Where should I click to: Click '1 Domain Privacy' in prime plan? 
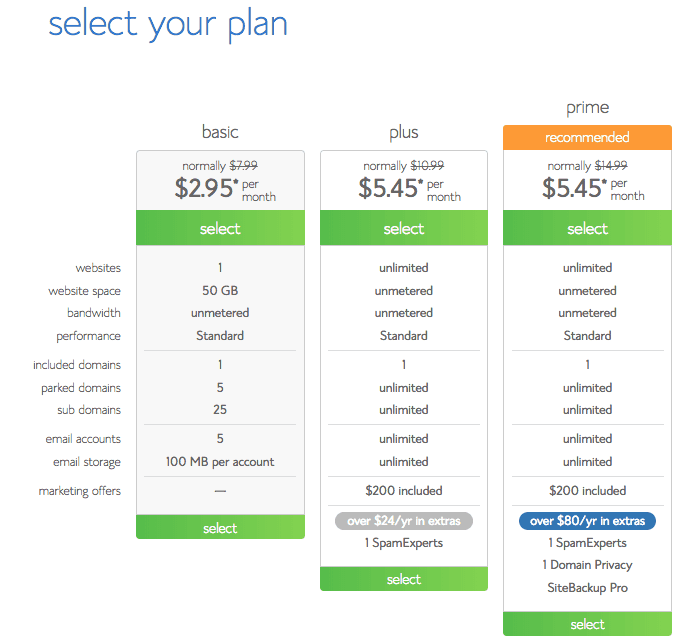coord(587,565)
